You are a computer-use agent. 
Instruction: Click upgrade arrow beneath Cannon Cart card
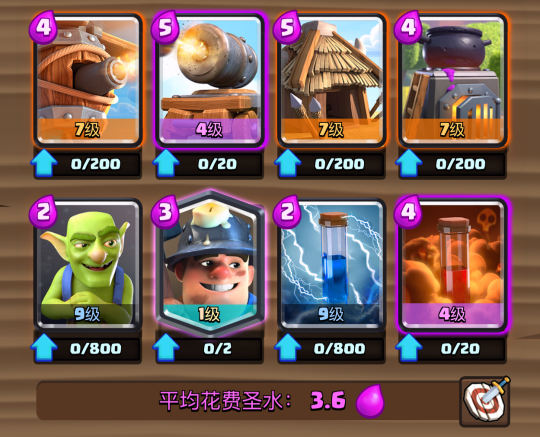pos(166,163)
